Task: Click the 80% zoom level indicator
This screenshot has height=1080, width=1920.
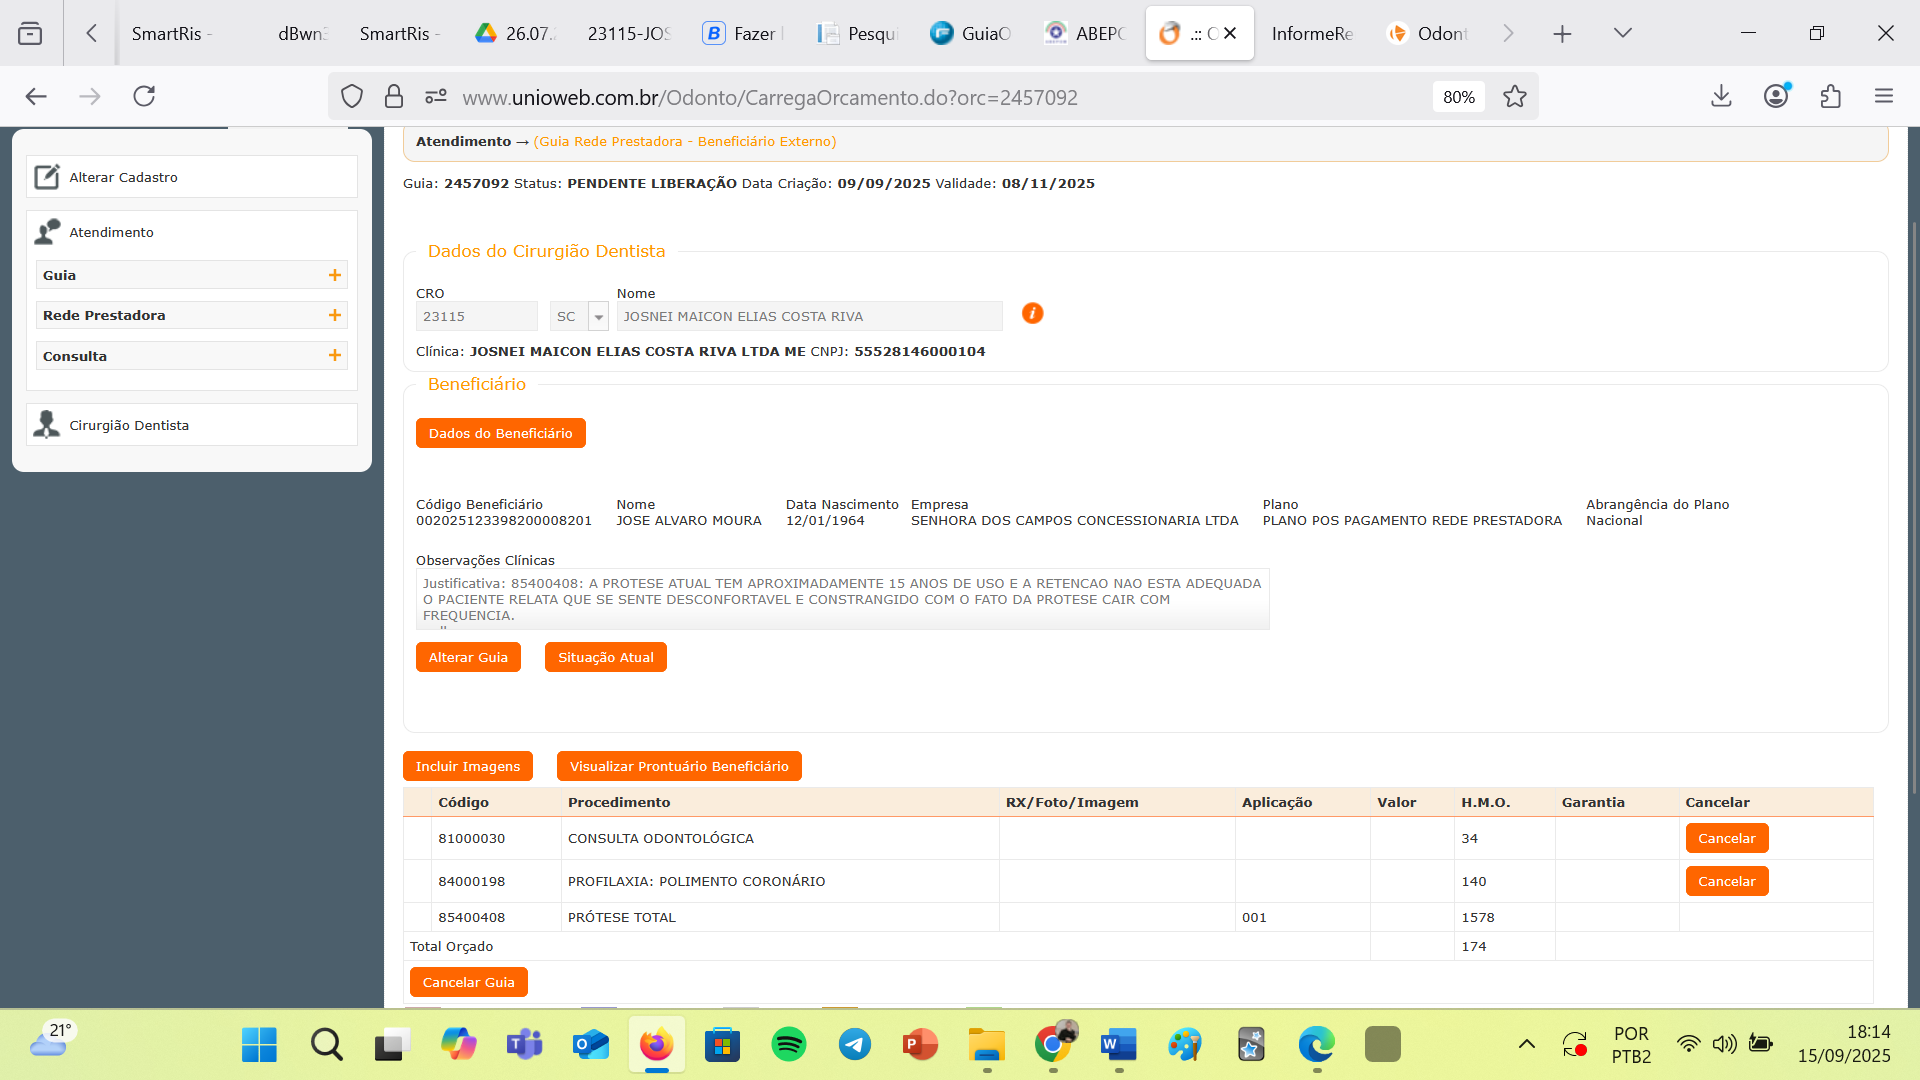Action: coord(1458,97)
